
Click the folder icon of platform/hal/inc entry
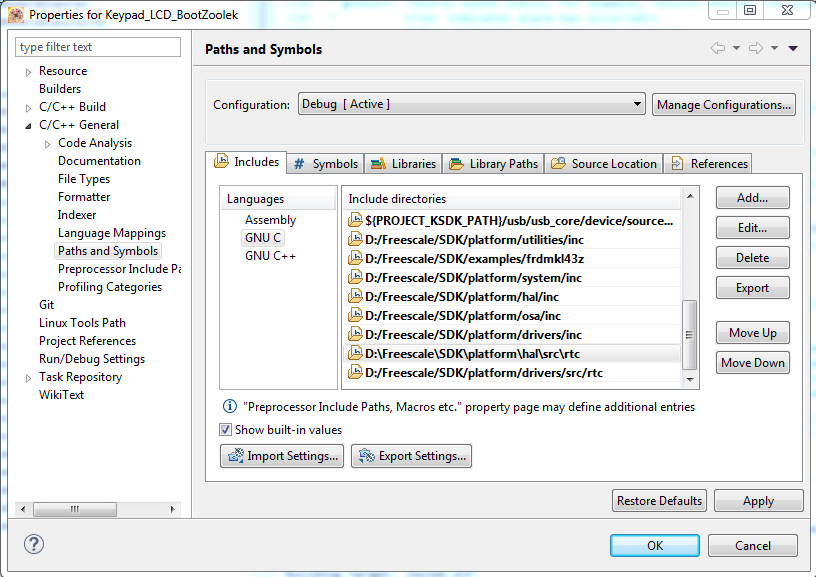[x=355, y=296]
